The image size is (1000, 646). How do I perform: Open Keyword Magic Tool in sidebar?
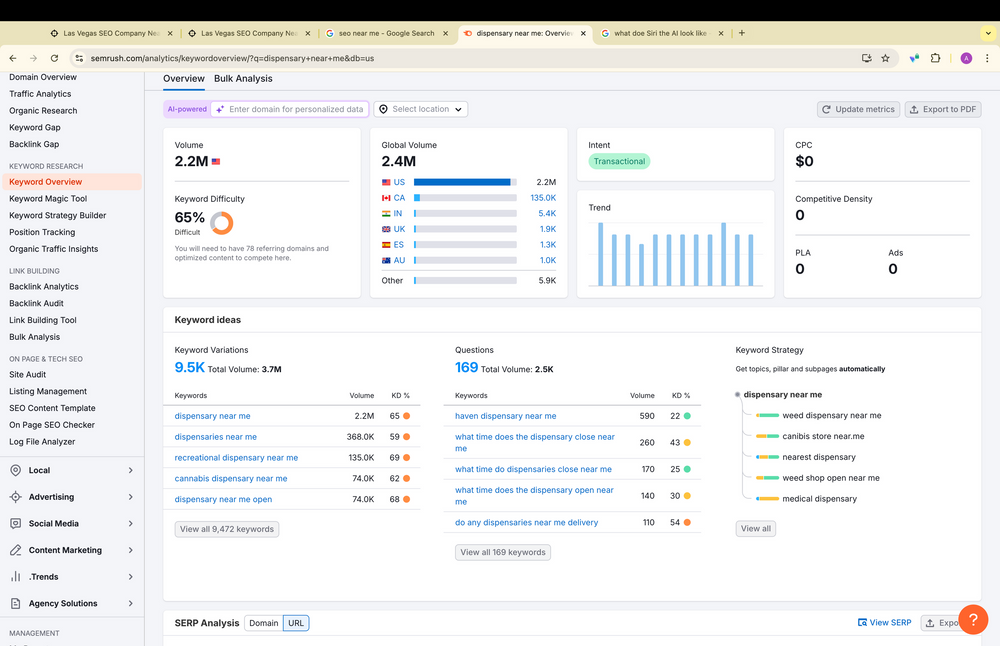click(x=48, y=198)
